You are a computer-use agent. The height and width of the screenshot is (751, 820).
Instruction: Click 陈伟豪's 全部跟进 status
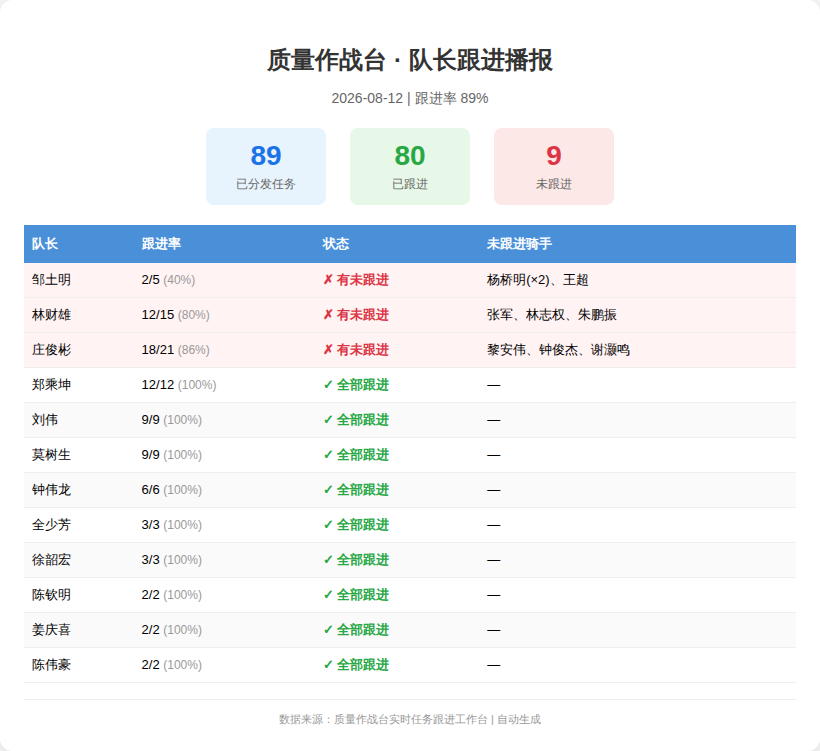(x=356, y=665)
